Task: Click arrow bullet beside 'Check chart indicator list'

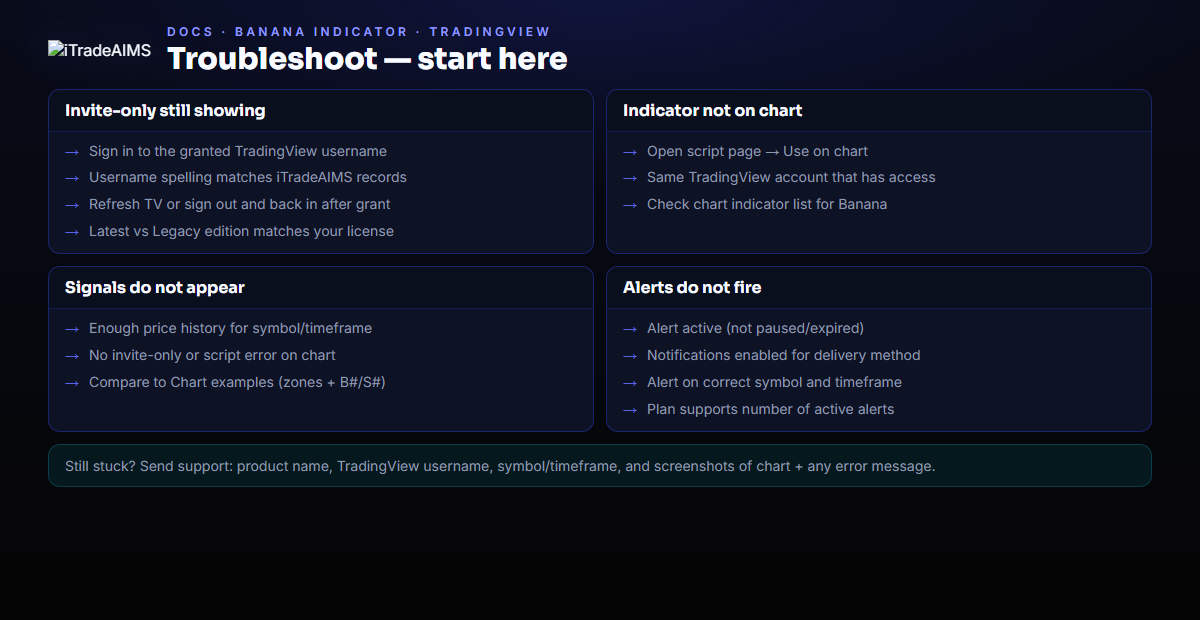Action: point(630,205)
